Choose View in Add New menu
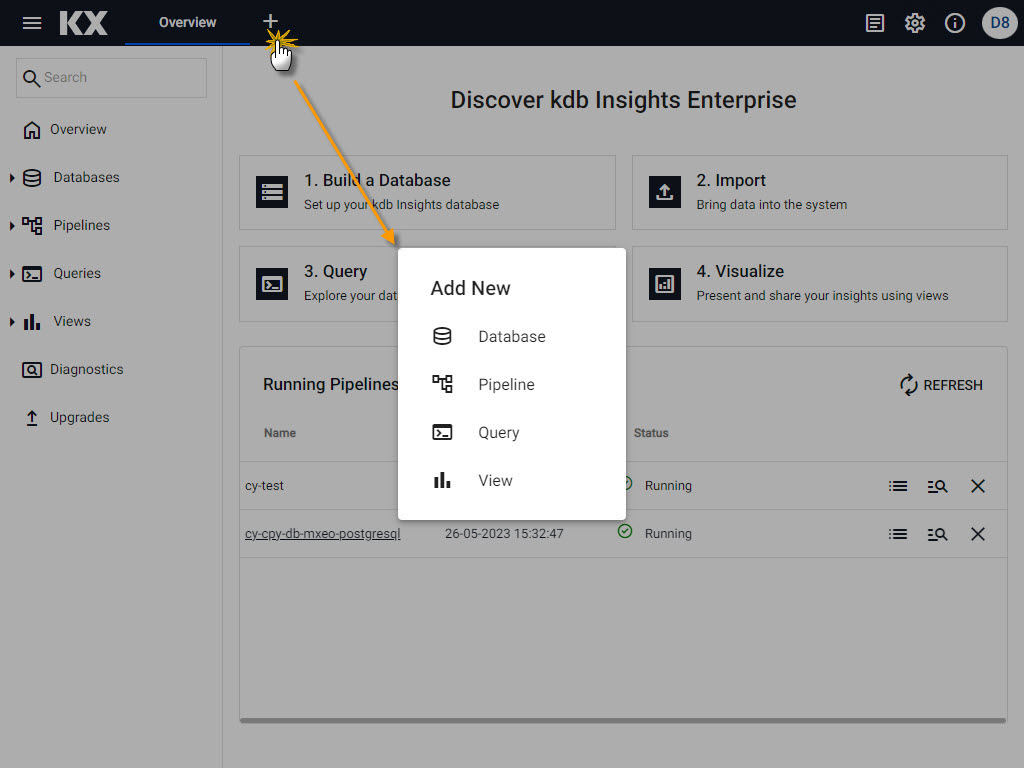Screen dimensions: 1024x768 [511, 481]
